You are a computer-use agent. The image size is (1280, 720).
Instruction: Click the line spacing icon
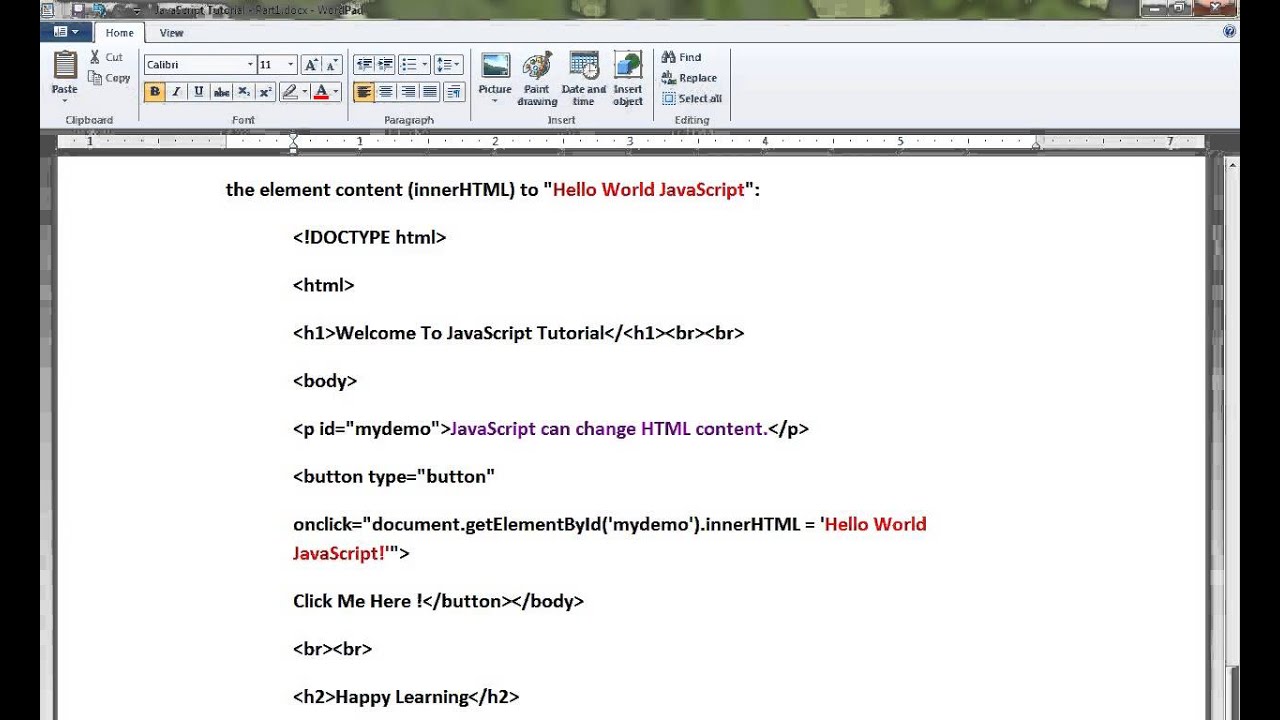[443, 65]
